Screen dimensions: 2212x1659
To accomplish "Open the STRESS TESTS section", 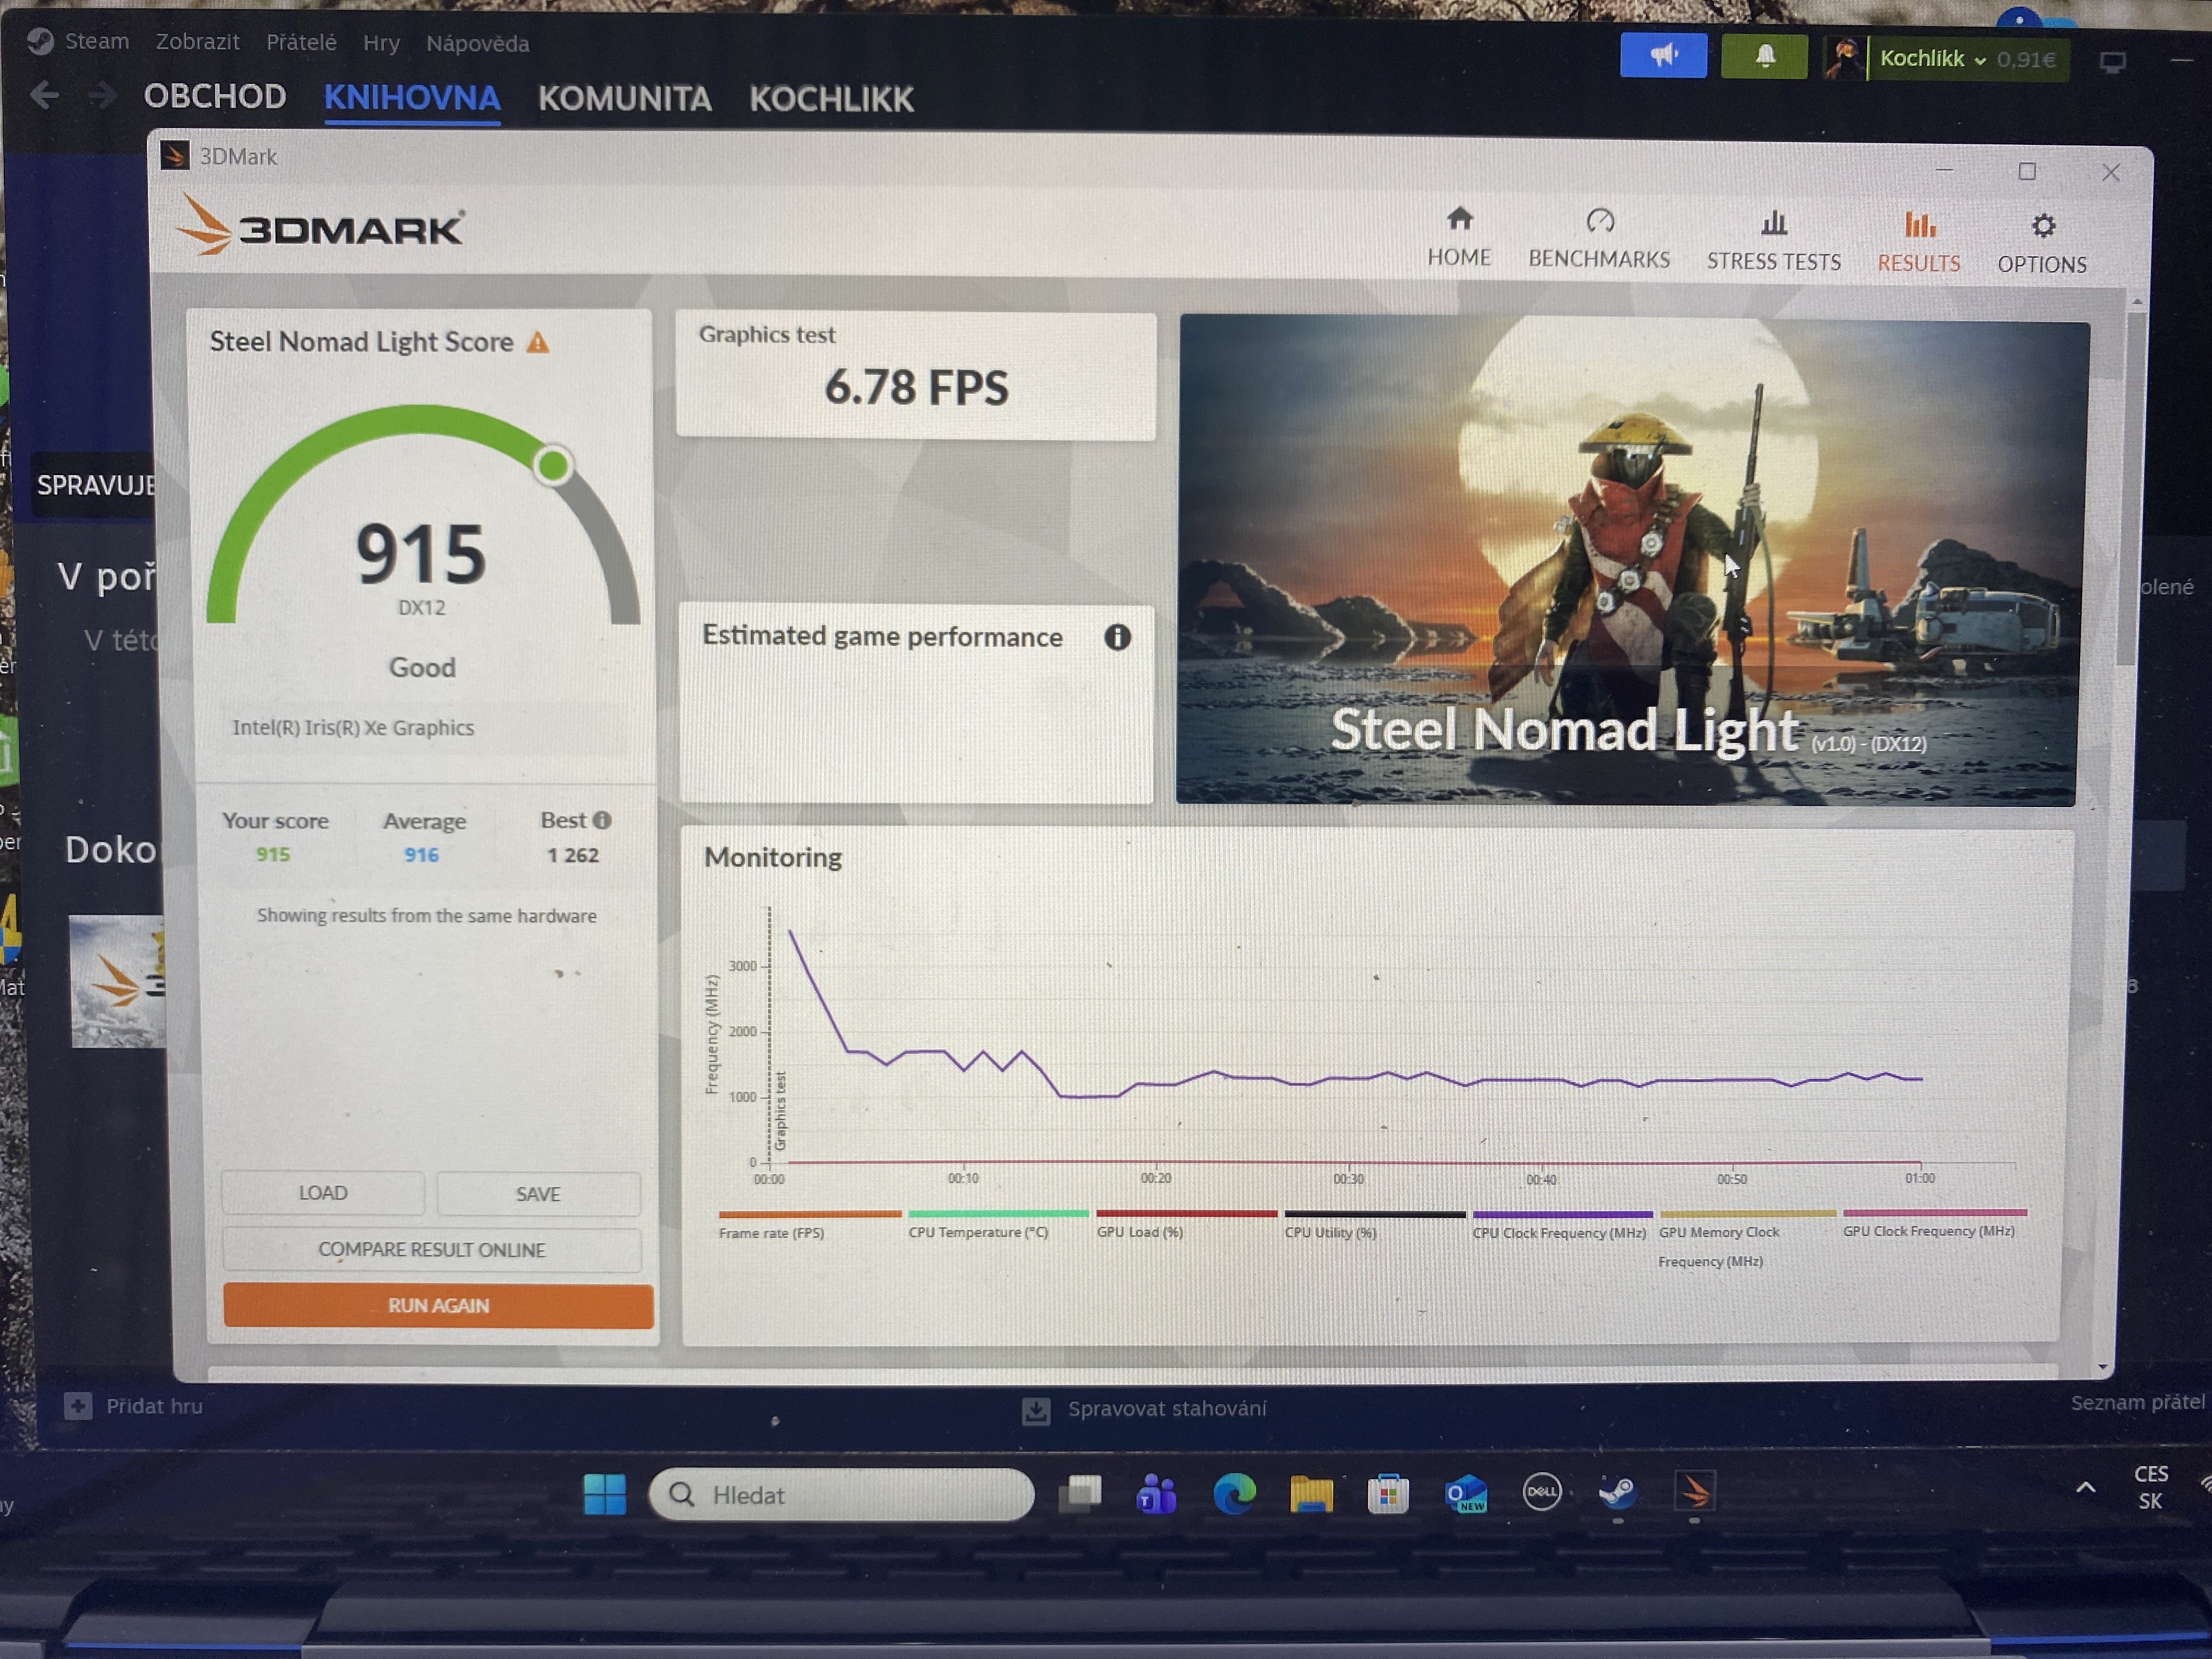I will [1773, 242].
